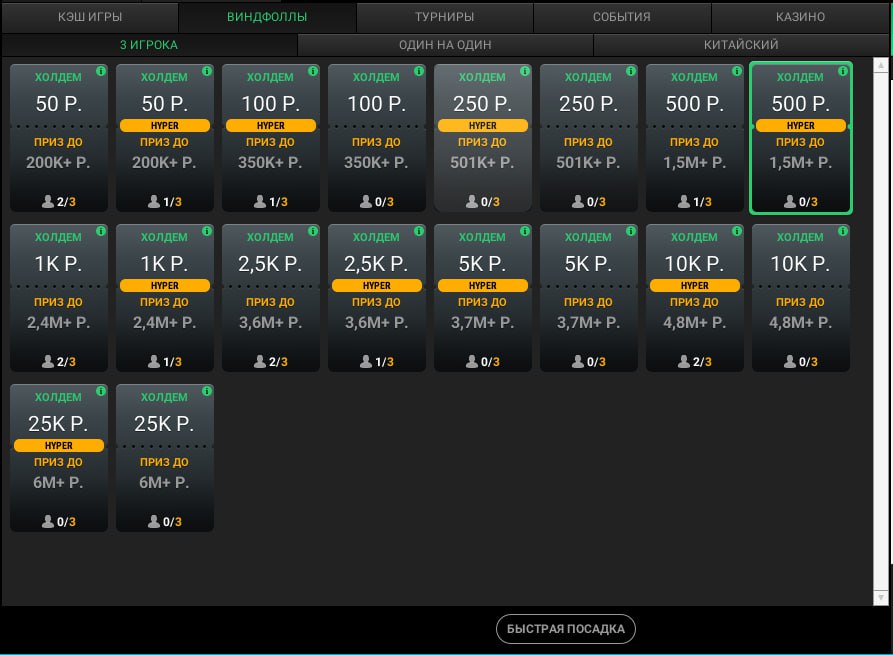Viewport: 893px width, 655px height.
Task: Select 500 Р. non-hyper tournament card
Action: (694, 138)
